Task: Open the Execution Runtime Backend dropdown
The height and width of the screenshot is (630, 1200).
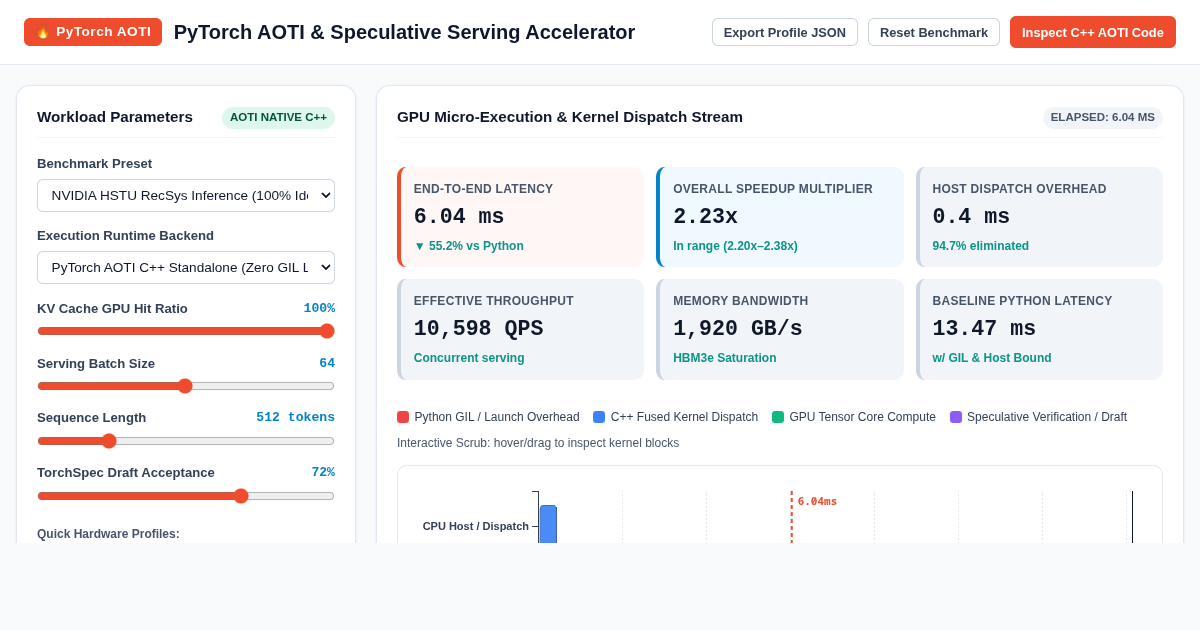Action: click(186, 267)
